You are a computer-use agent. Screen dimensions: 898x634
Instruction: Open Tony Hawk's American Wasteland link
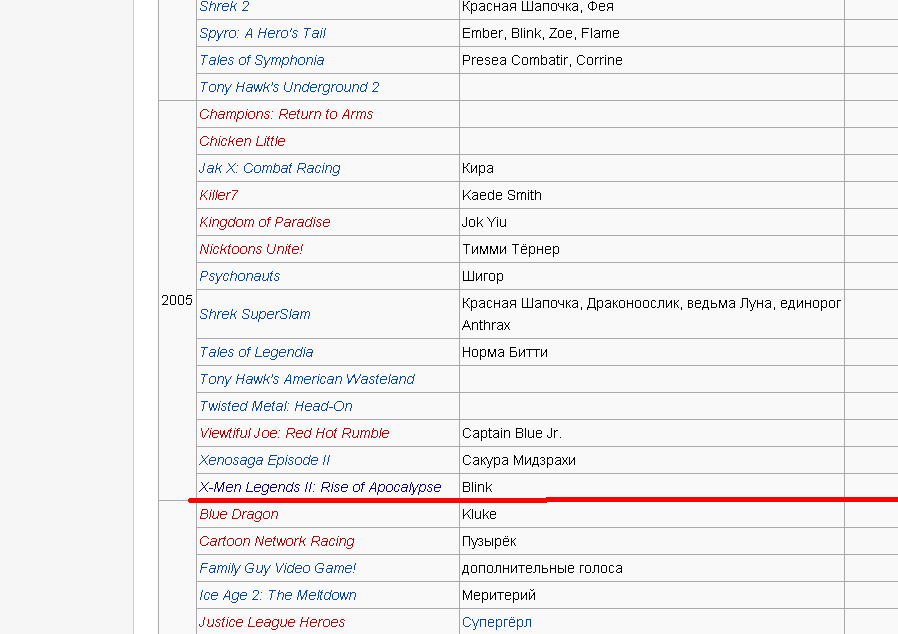click(x=307, y=379)
